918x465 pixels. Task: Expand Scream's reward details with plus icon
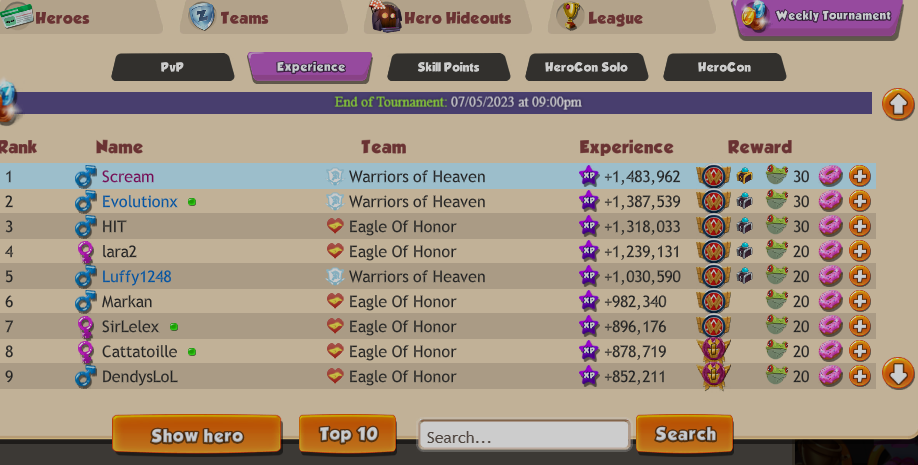859,176
